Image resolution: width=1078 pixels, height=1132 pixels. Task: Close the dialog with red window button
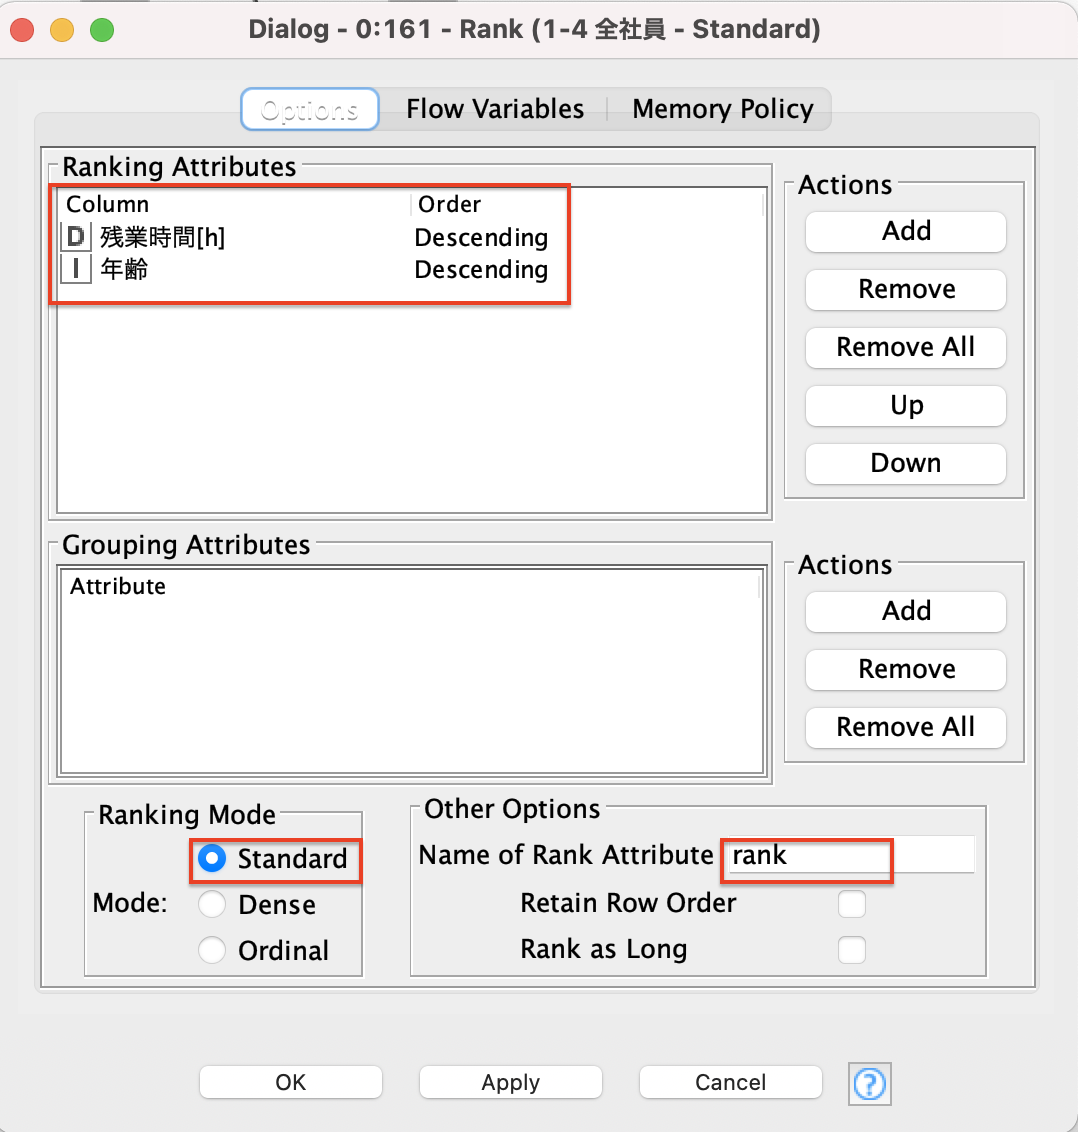(22, 30)
